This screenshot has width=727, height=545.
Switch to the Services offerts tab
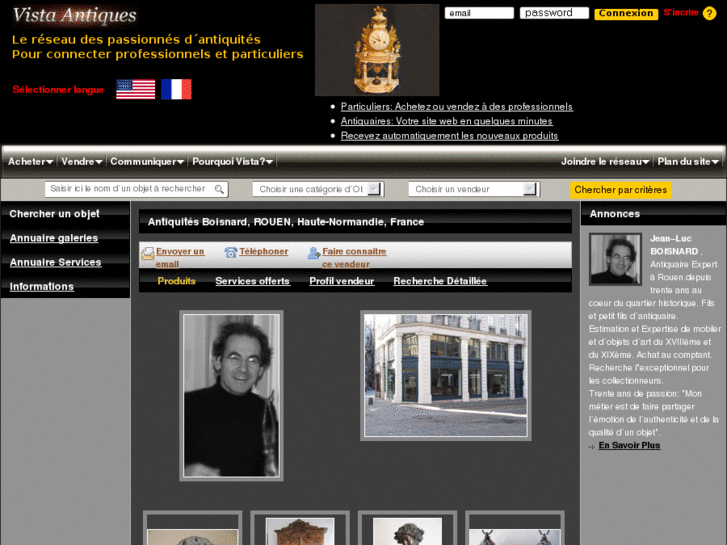coord(253,281)
